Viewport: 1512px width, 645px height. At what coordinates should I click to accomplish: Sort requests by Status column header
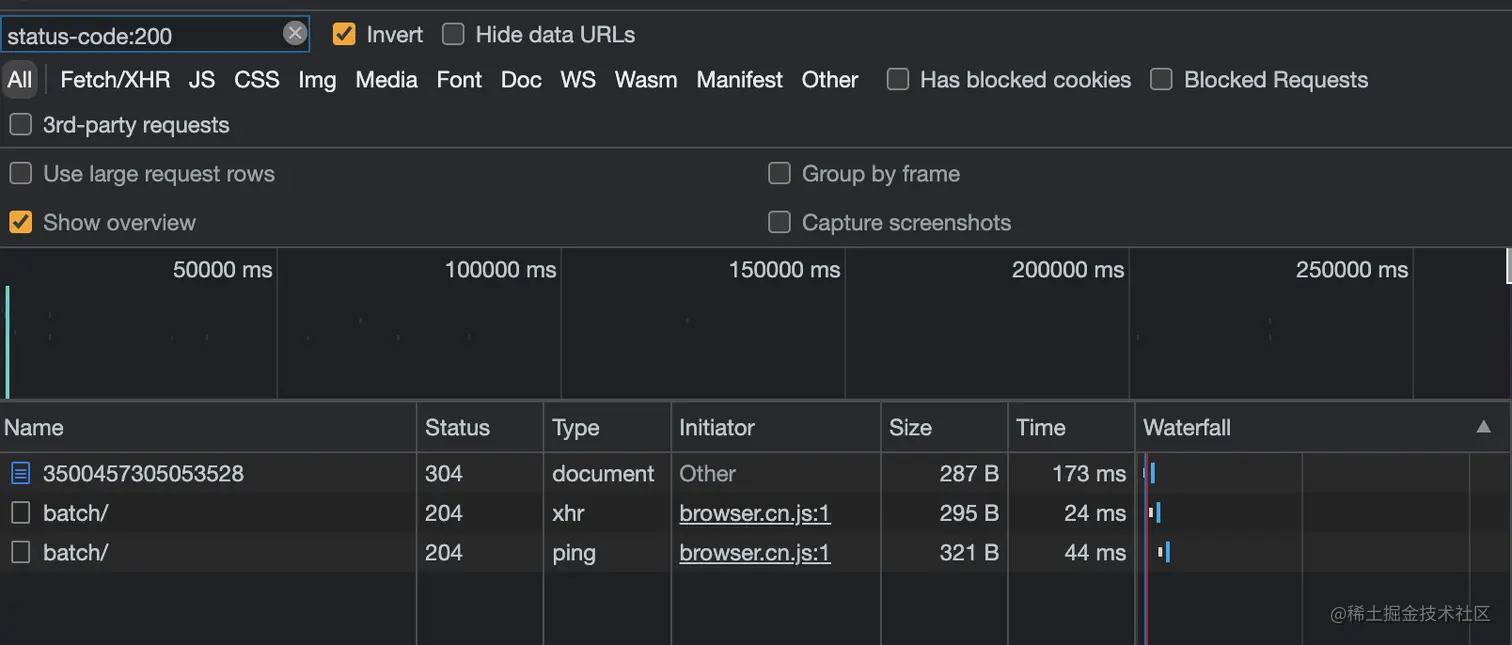457,427
